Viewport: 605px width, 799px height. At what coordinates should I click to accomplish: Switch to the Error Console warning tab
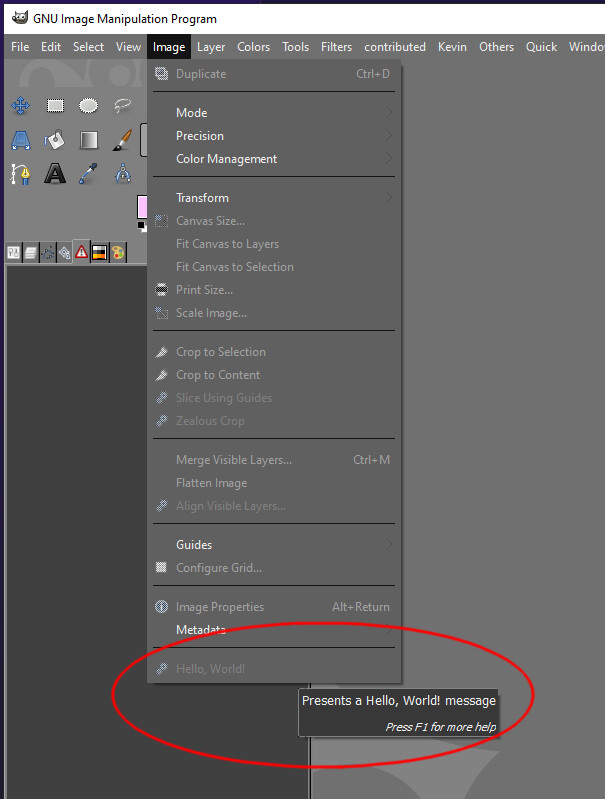tap(82, 252)
